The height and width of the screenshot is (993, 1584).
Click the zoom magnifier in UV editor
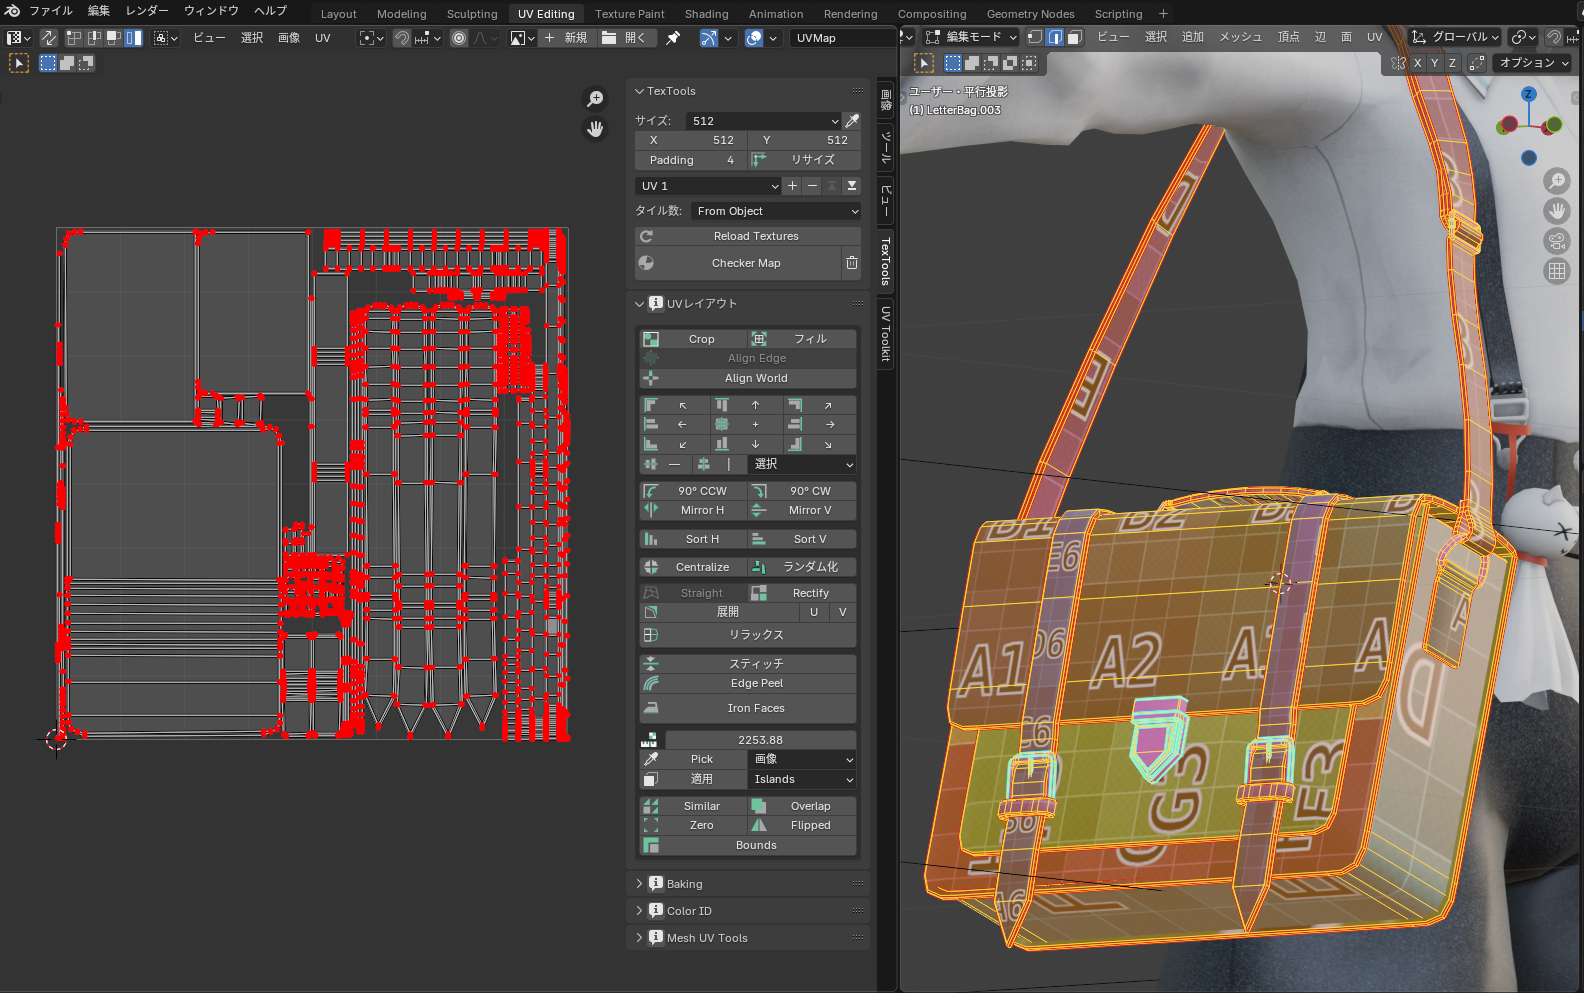pyautogui.click(x=595, y=98)
